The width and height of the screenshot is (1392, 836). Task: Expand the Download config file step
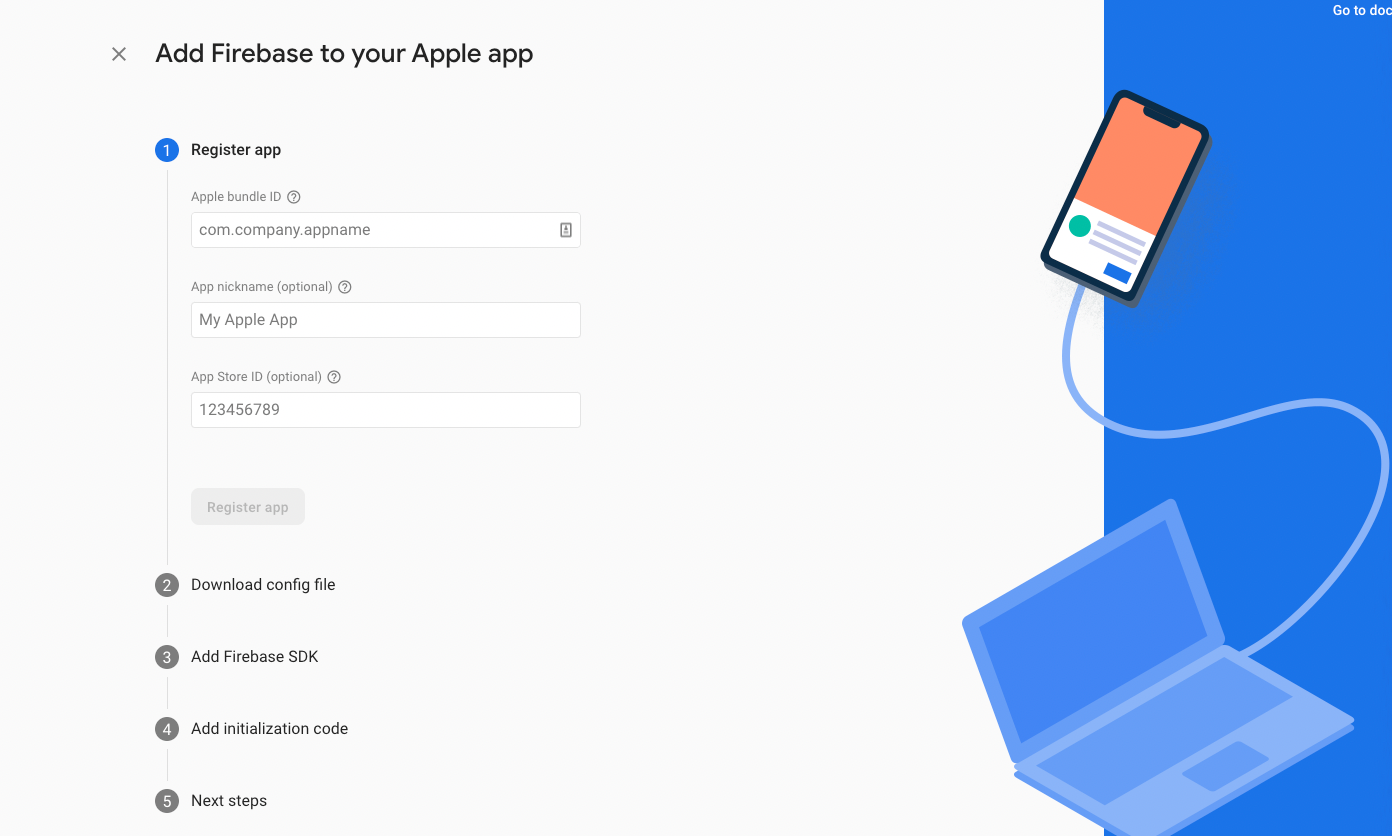coord(263,585)
